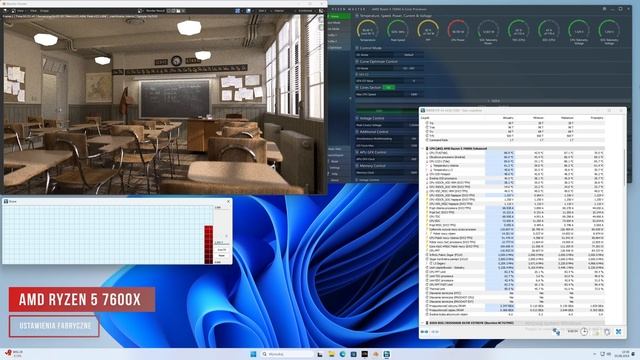Collapse the Additional Control section
Viewport: 640px width, 360px height.
[x=357, y=132]
